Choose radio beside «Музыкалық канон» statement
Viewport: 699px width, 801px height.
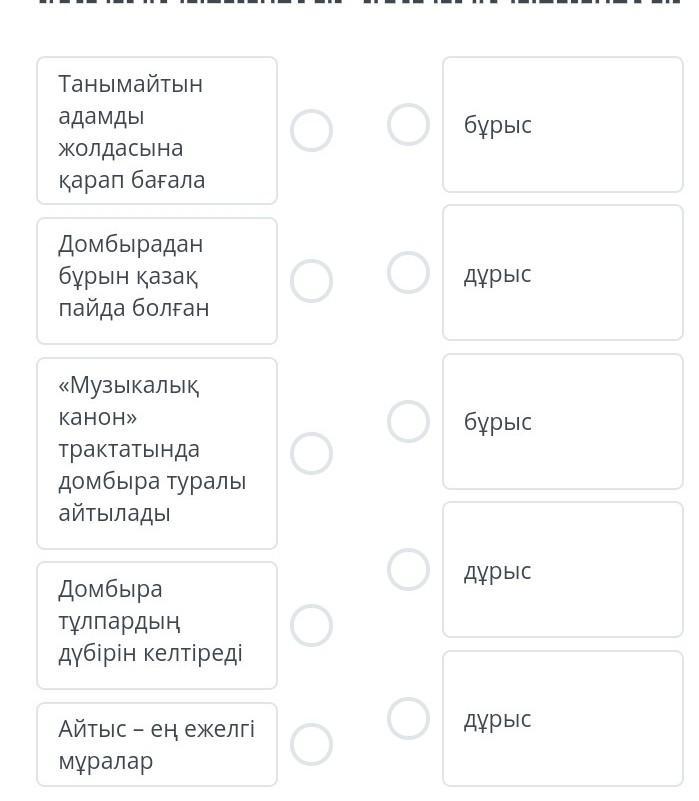[311, 453]
